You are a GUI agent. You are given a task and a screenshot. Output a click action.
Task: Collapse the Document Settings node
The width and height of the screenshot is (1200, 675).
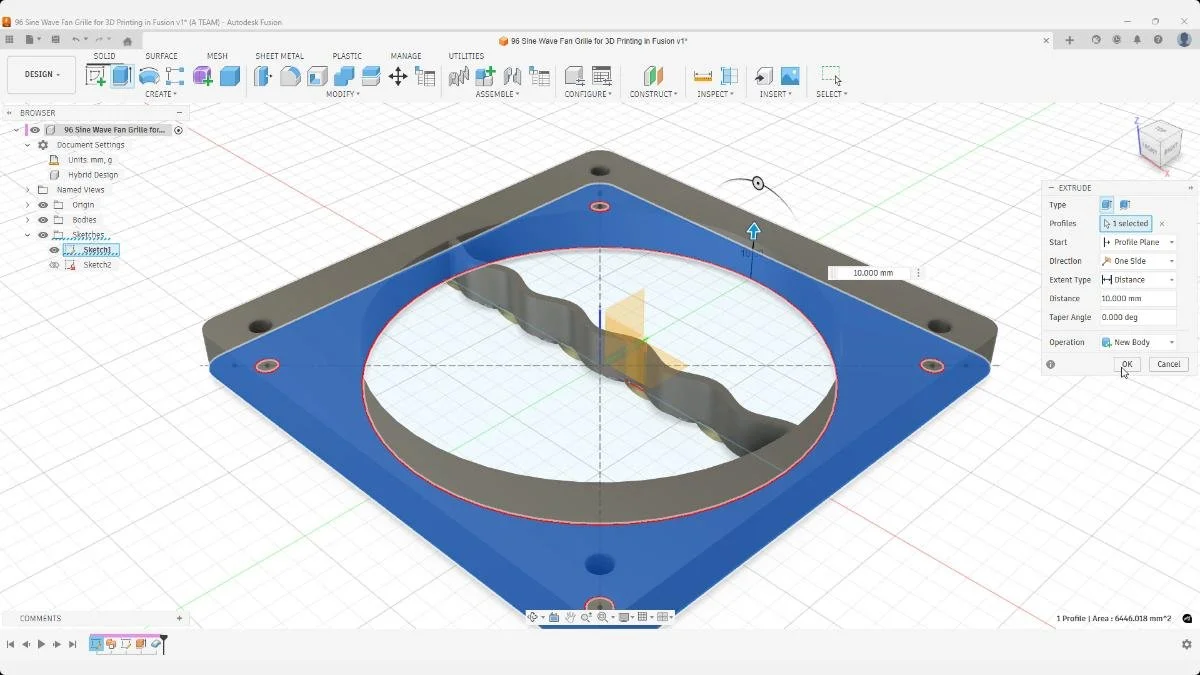(x=28, y=145)
